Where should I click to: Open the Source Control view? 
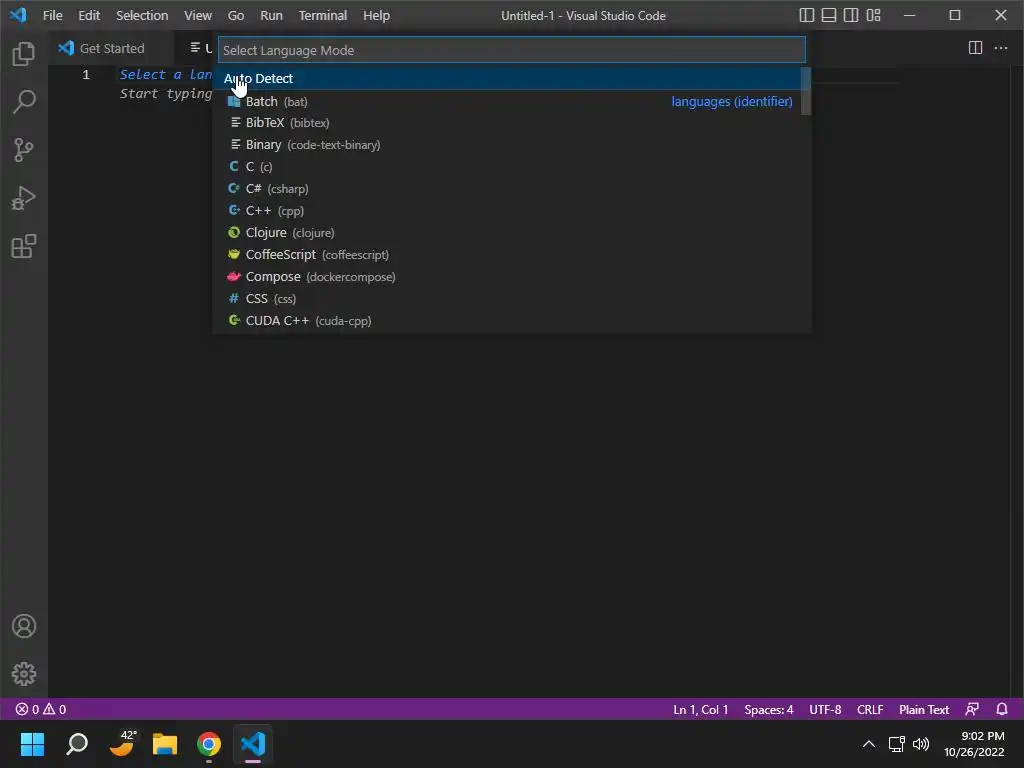tap(24, 150)
